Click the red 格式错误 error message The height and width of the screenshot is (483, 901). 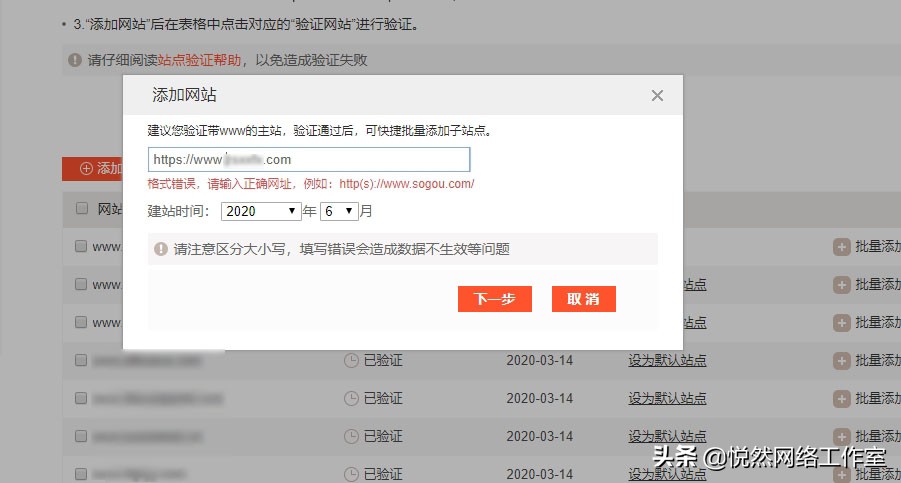click(x=311, y=184)
